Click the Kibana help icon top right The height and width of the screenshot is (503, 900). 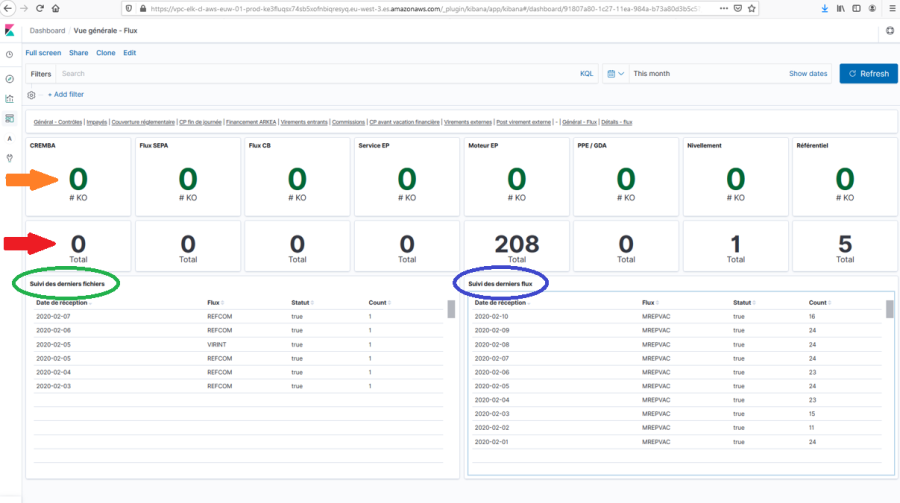point(890,31)
